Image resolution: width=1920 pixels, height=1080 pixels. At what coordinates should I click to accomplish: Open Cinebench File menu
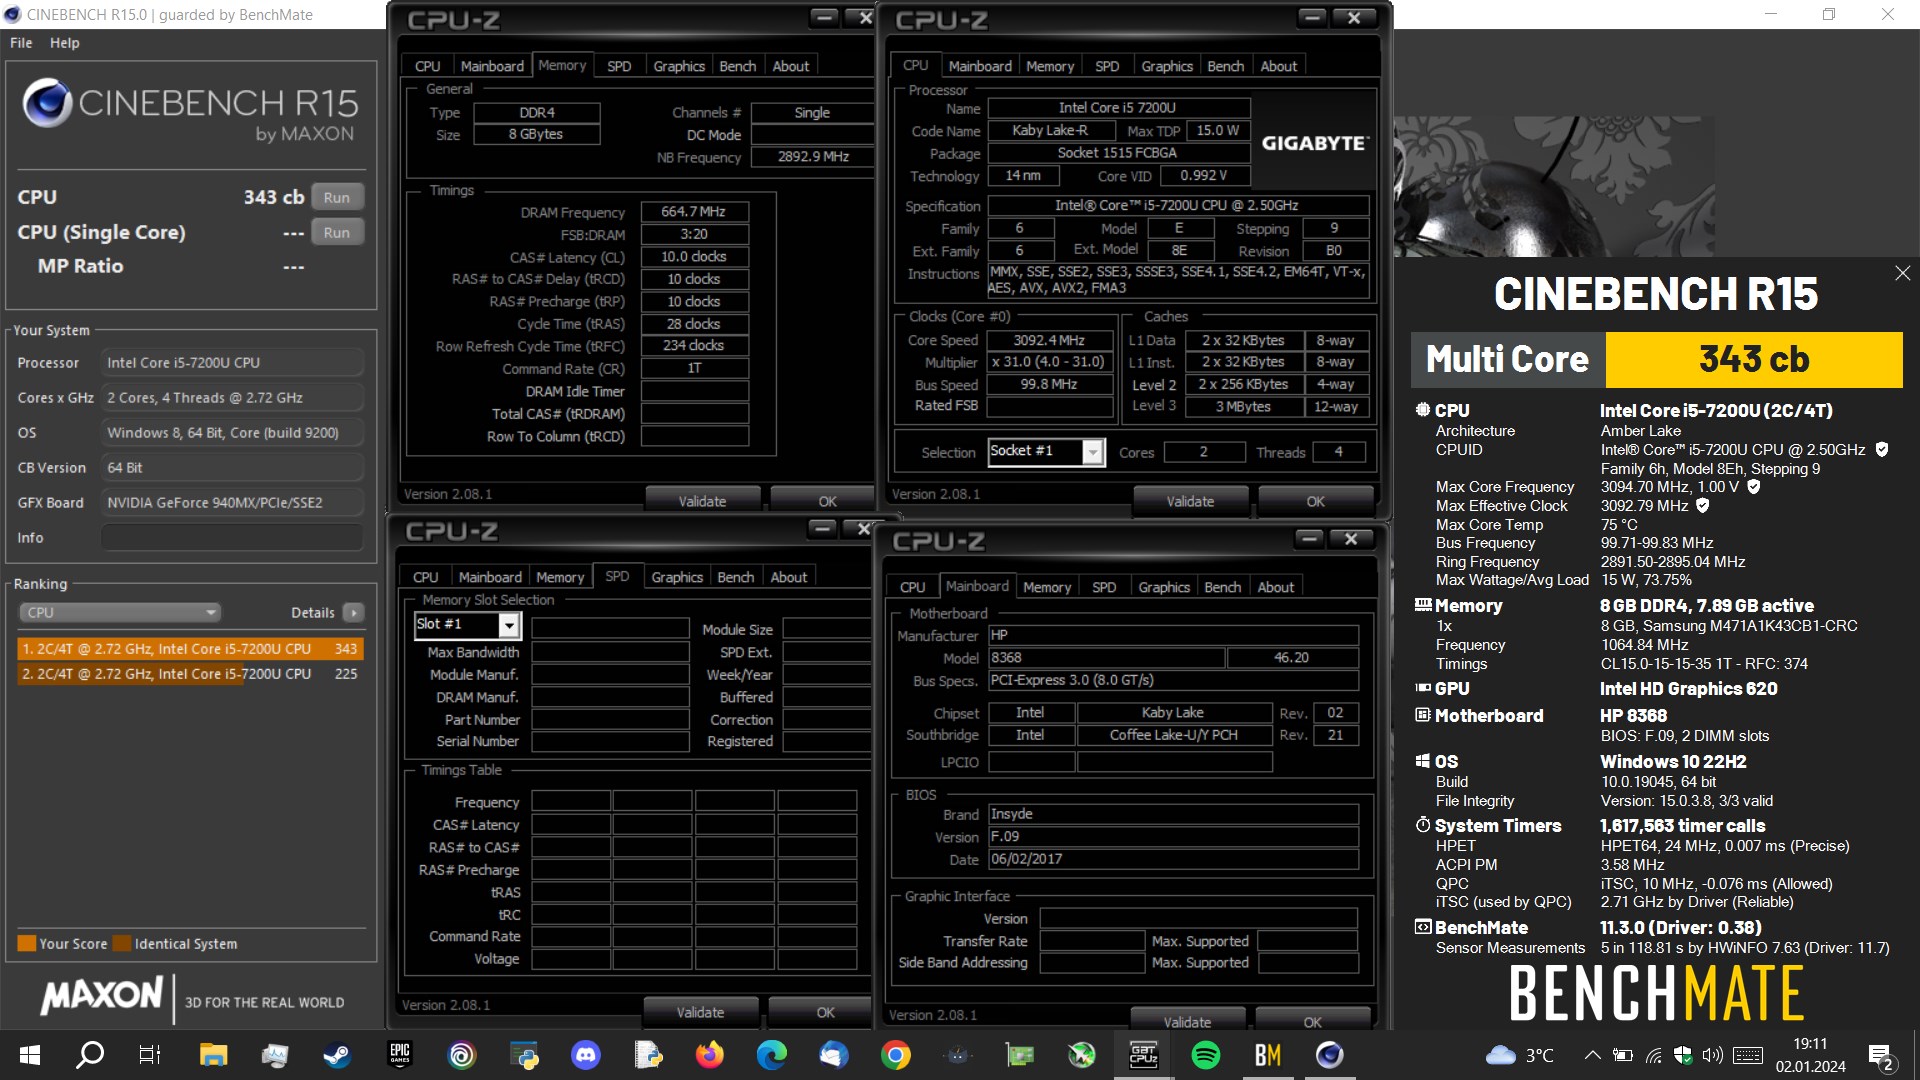[21, 43]
